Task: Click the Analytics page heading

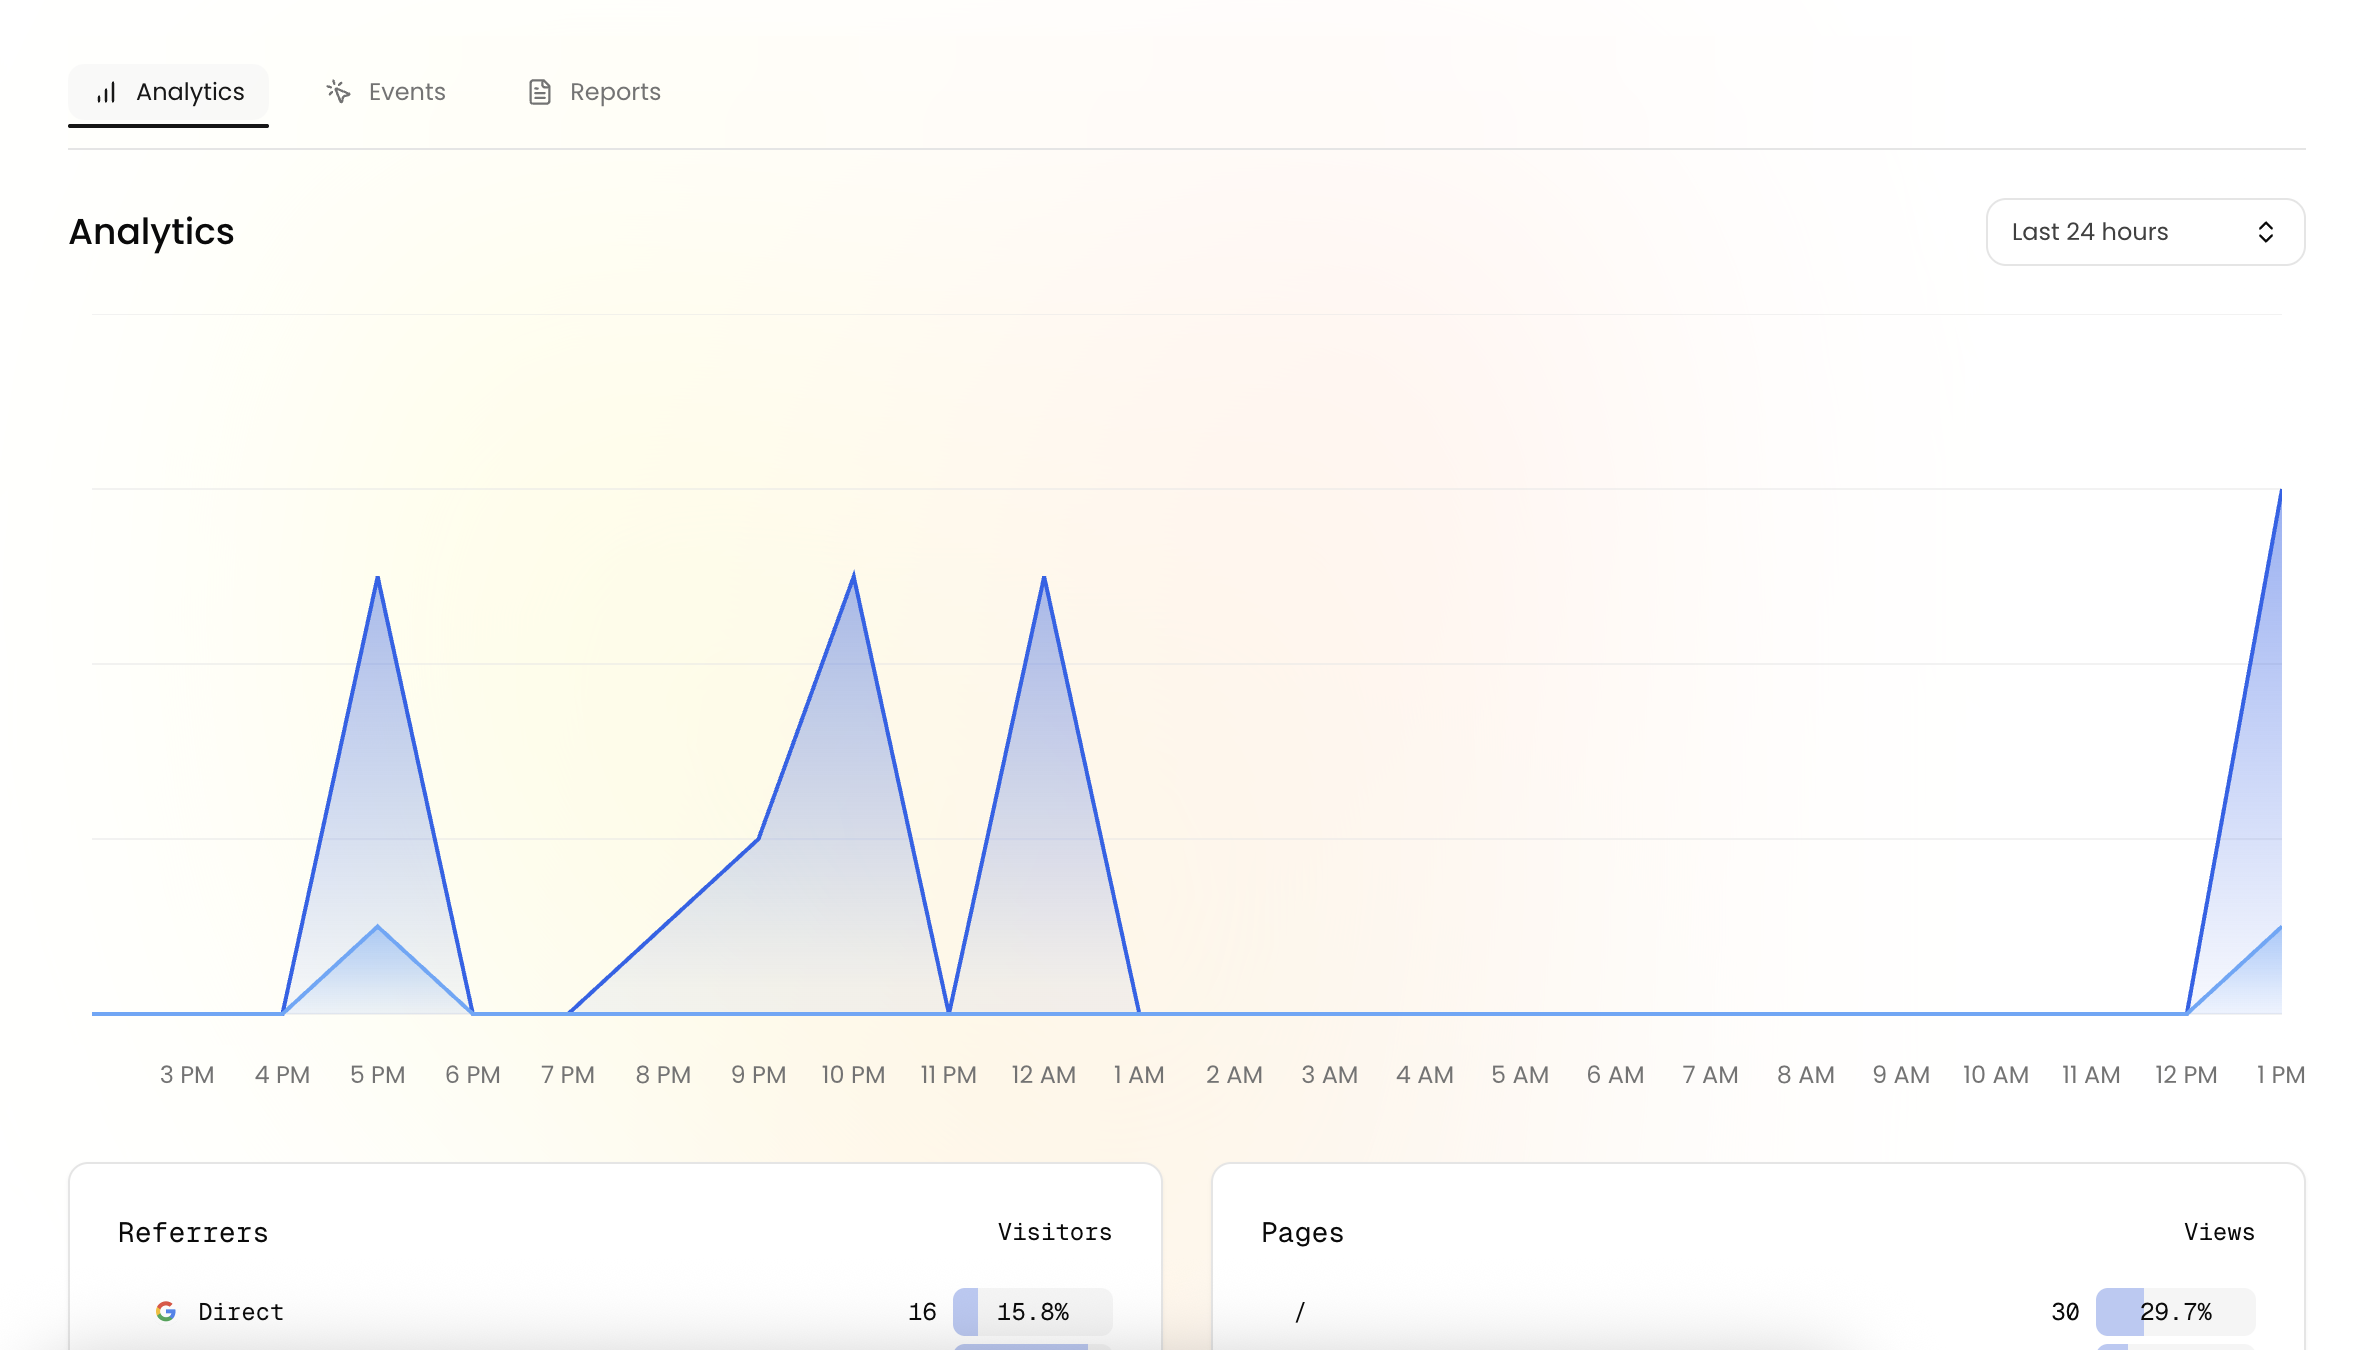Action: (151, 231)
